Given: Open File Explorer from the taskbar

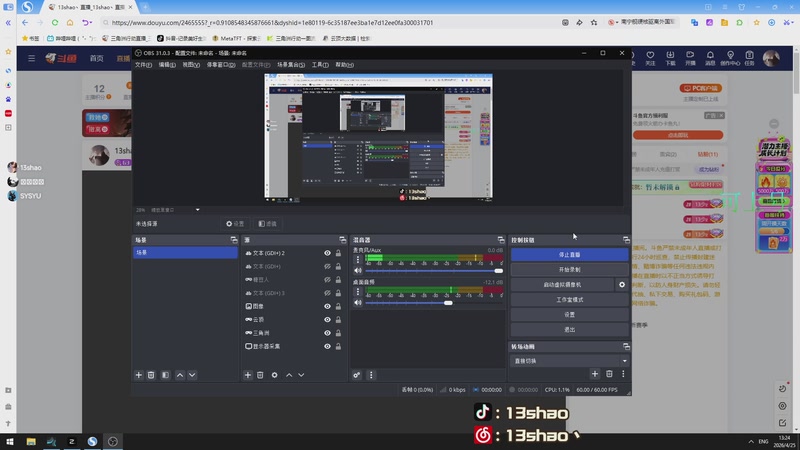Looking at the screenshot, I should (31, 441).
